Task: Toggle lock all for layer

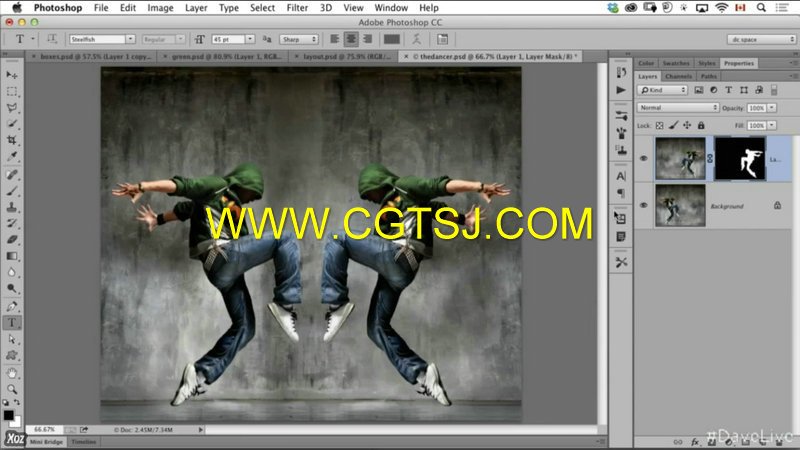Action: [701, 126]
